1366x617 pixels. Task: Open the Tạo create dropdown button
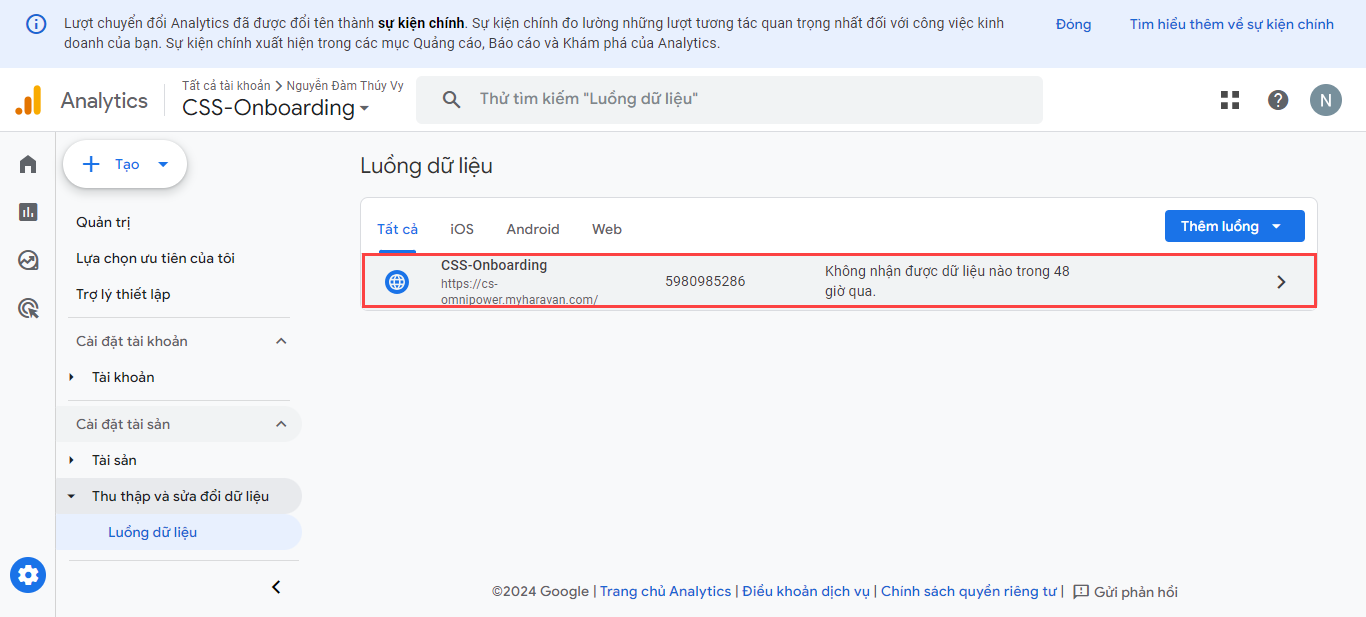tap(125, 164)
